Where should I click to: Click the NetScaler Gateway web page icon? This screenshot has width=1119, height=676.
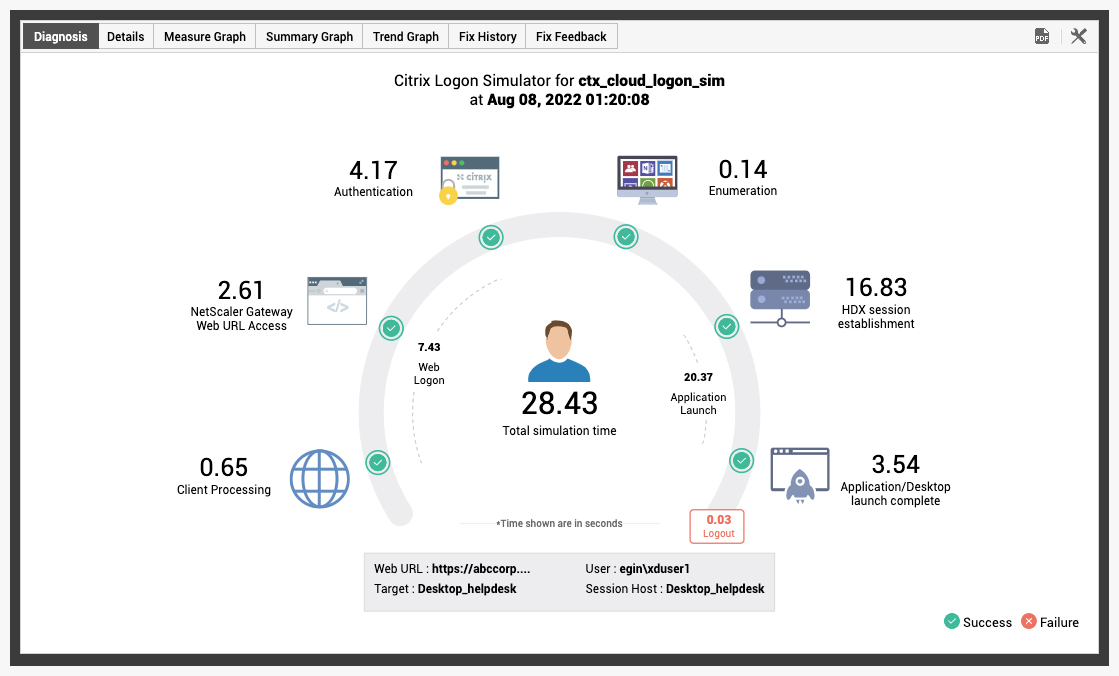[337, 301]
